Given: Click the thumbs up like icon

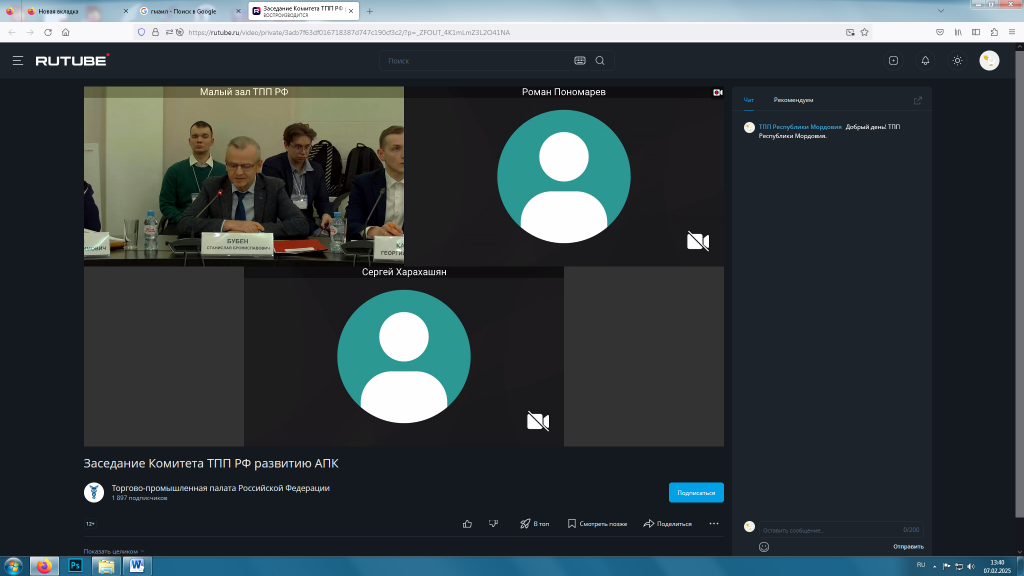Looking at the screenshot, I should point(467,523).
